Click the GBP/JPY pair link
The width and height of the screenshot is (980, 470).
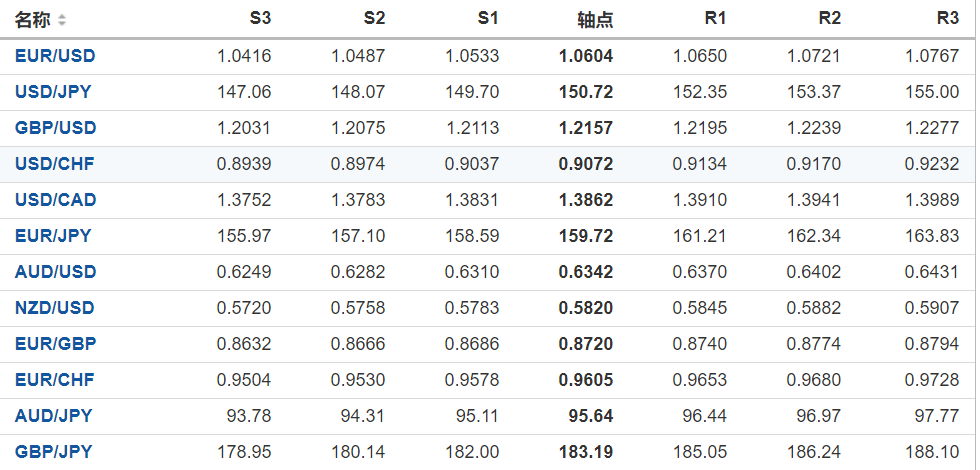(x=53, y=452)
